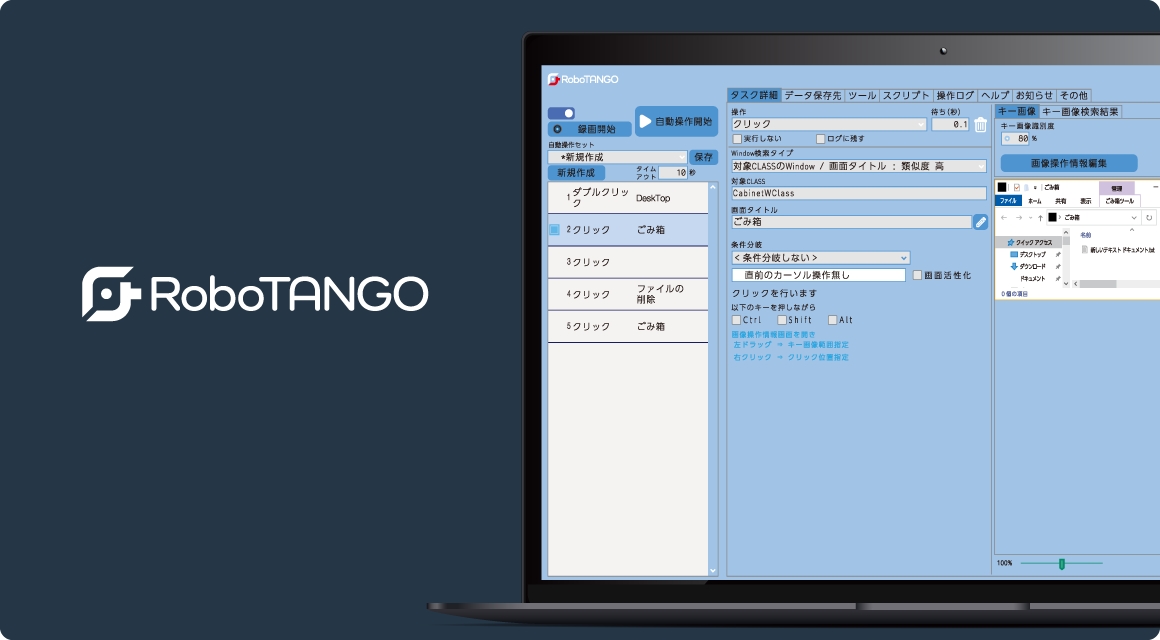The width and height of the screenshot is (1160, 640).
Task: Enable the ログに残す checkbox
Action: point(820,139)
